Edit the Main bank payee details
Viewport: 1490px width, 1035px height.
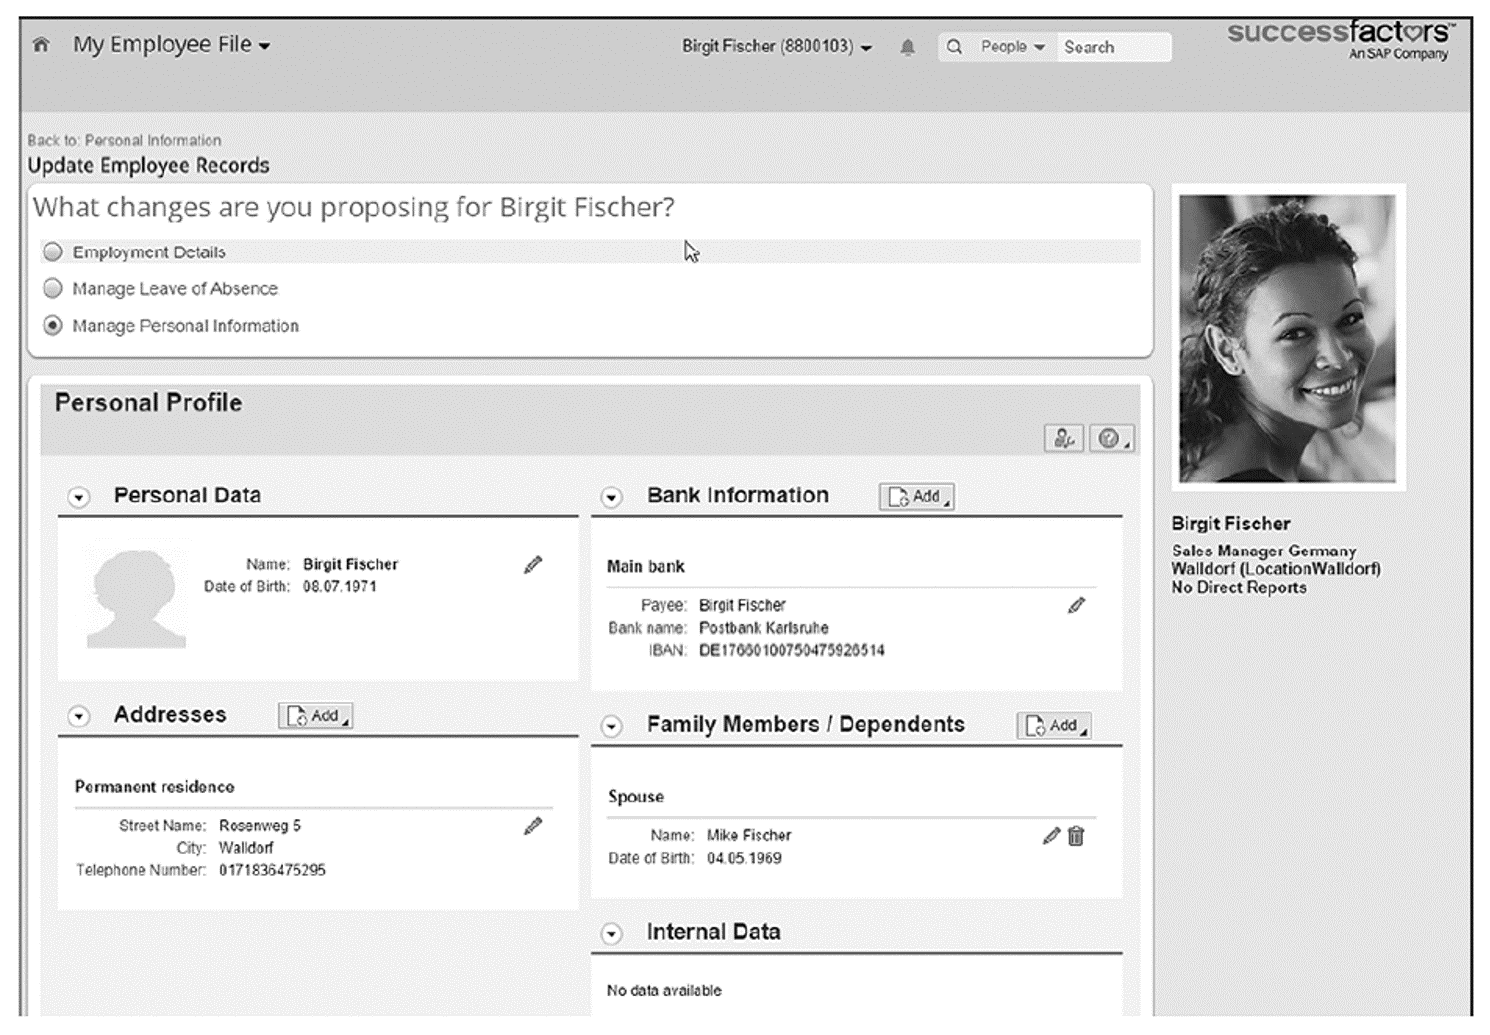[1077, 605]
